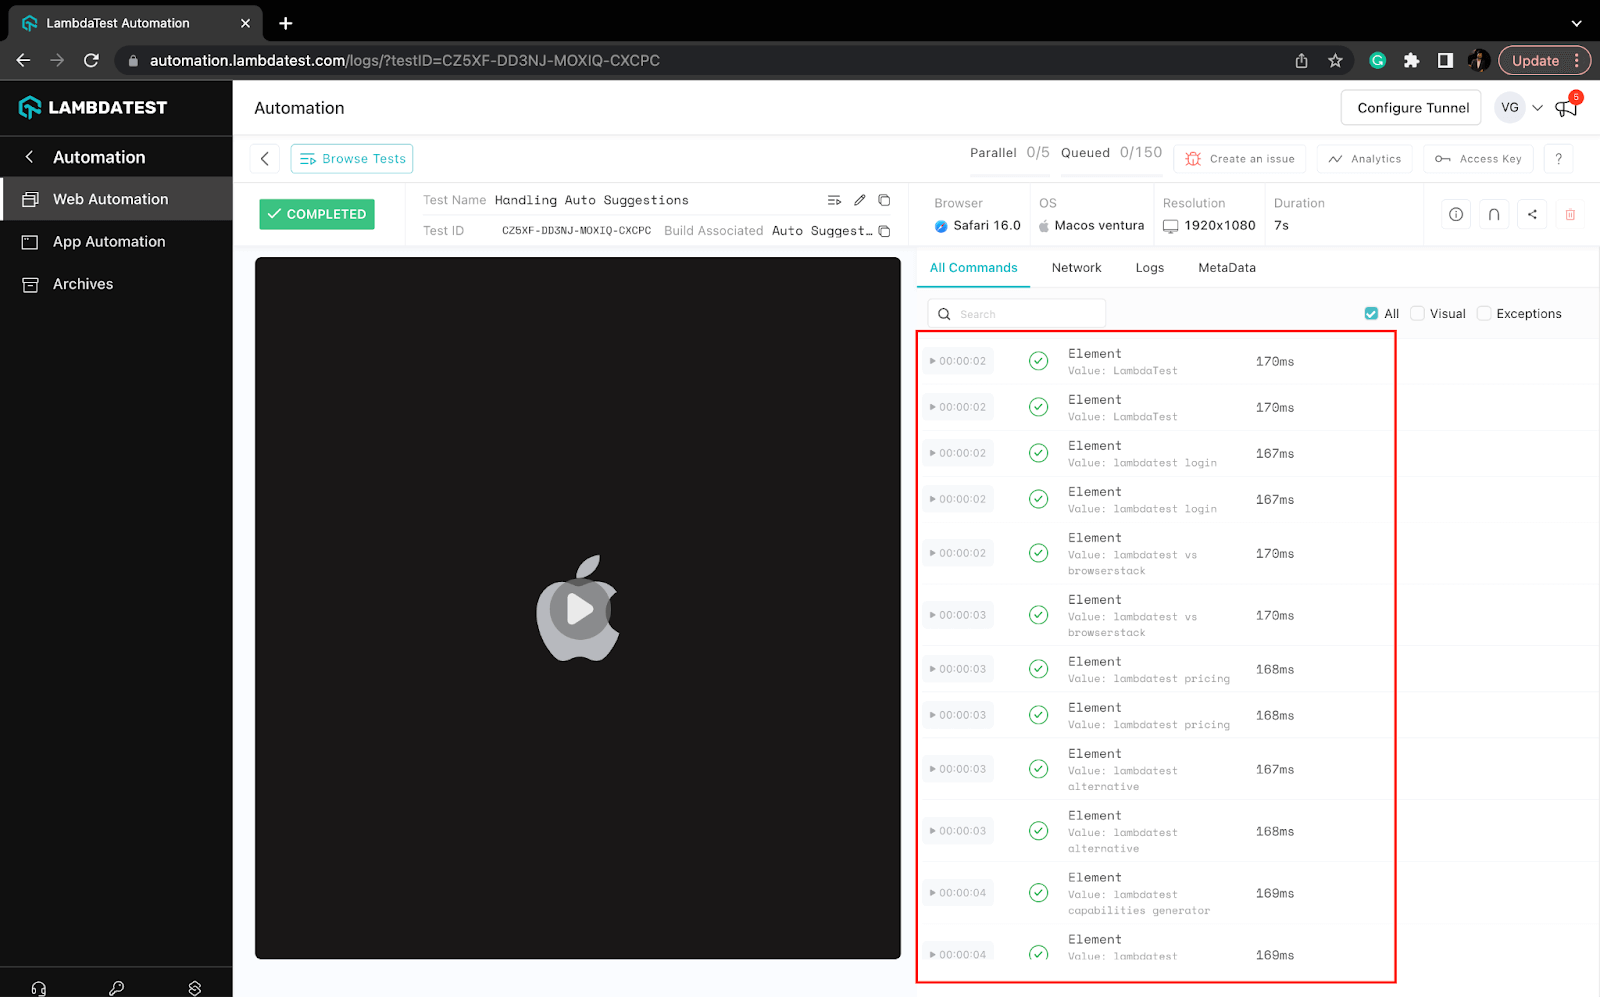
Task: Switch to the Logs tab
Action: pos(1149,268)
